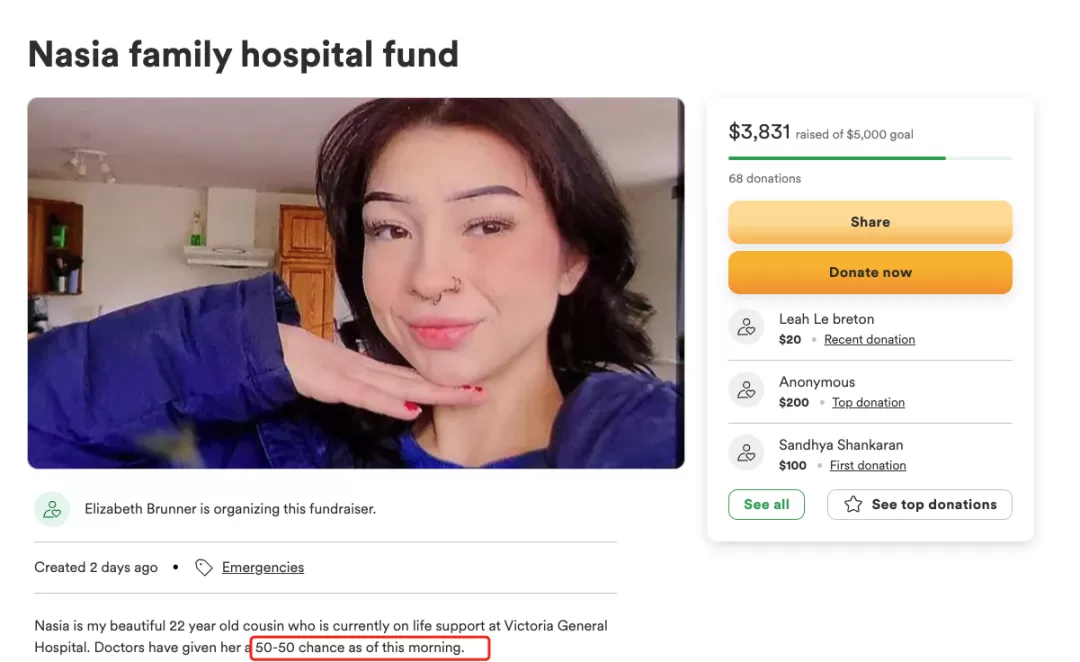Click the highlighted 50-50 chance text
Viewport: 1080px width, 662px height.
(x=360, y=648)
